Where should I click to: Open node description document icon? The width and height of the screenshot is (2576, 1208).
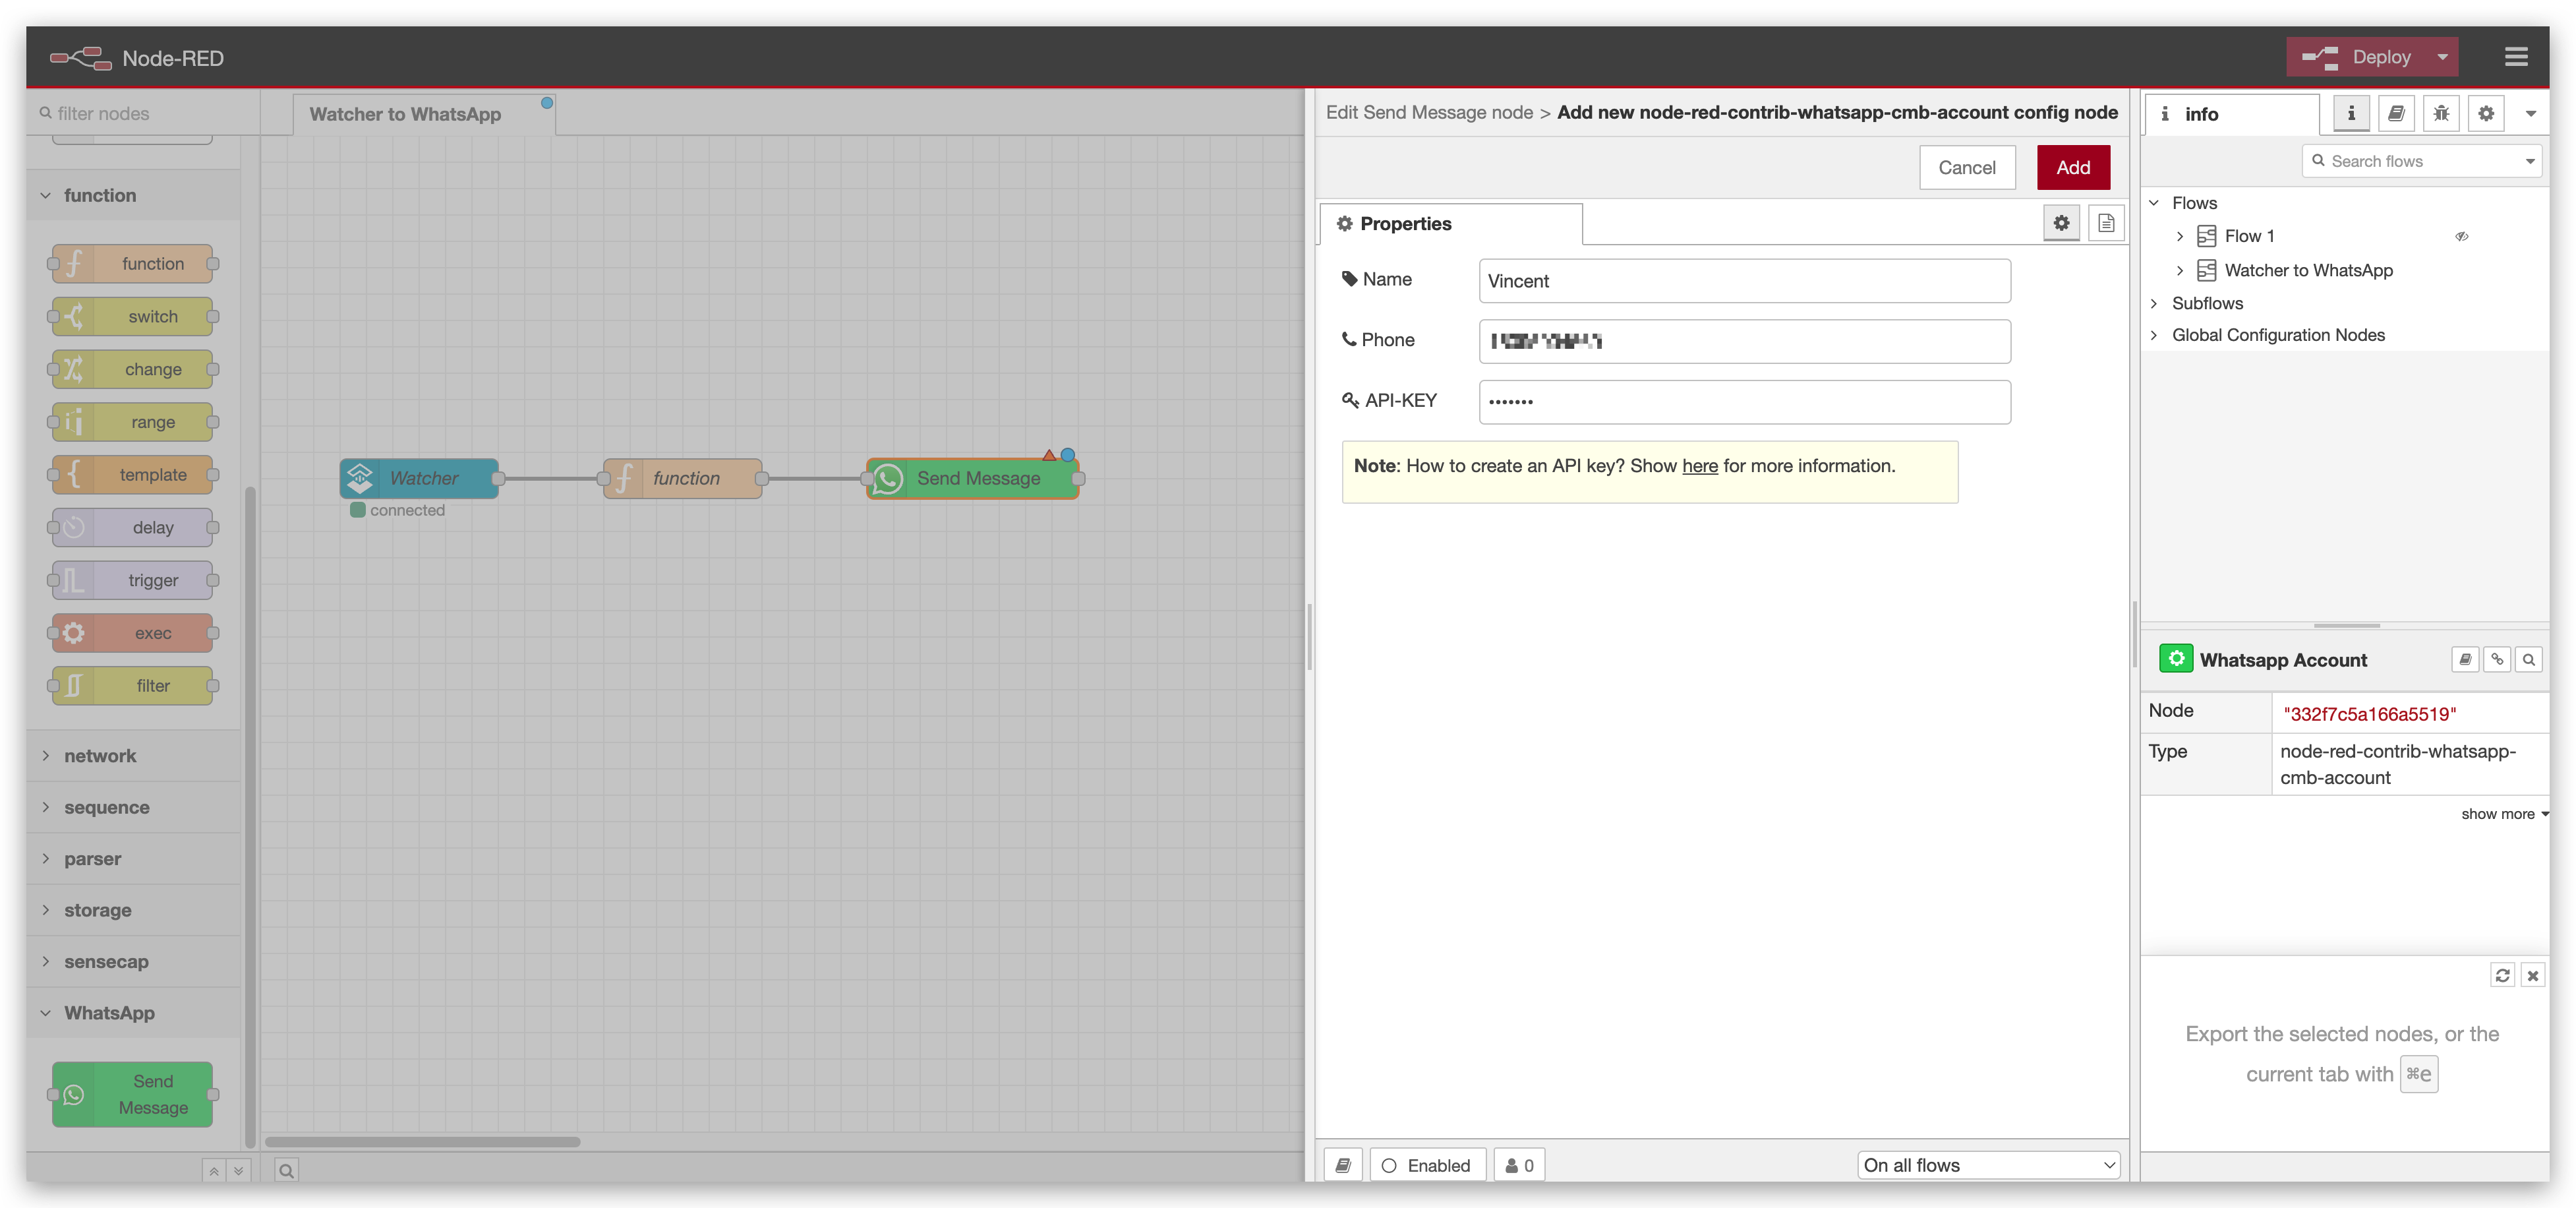[2106, 223]
